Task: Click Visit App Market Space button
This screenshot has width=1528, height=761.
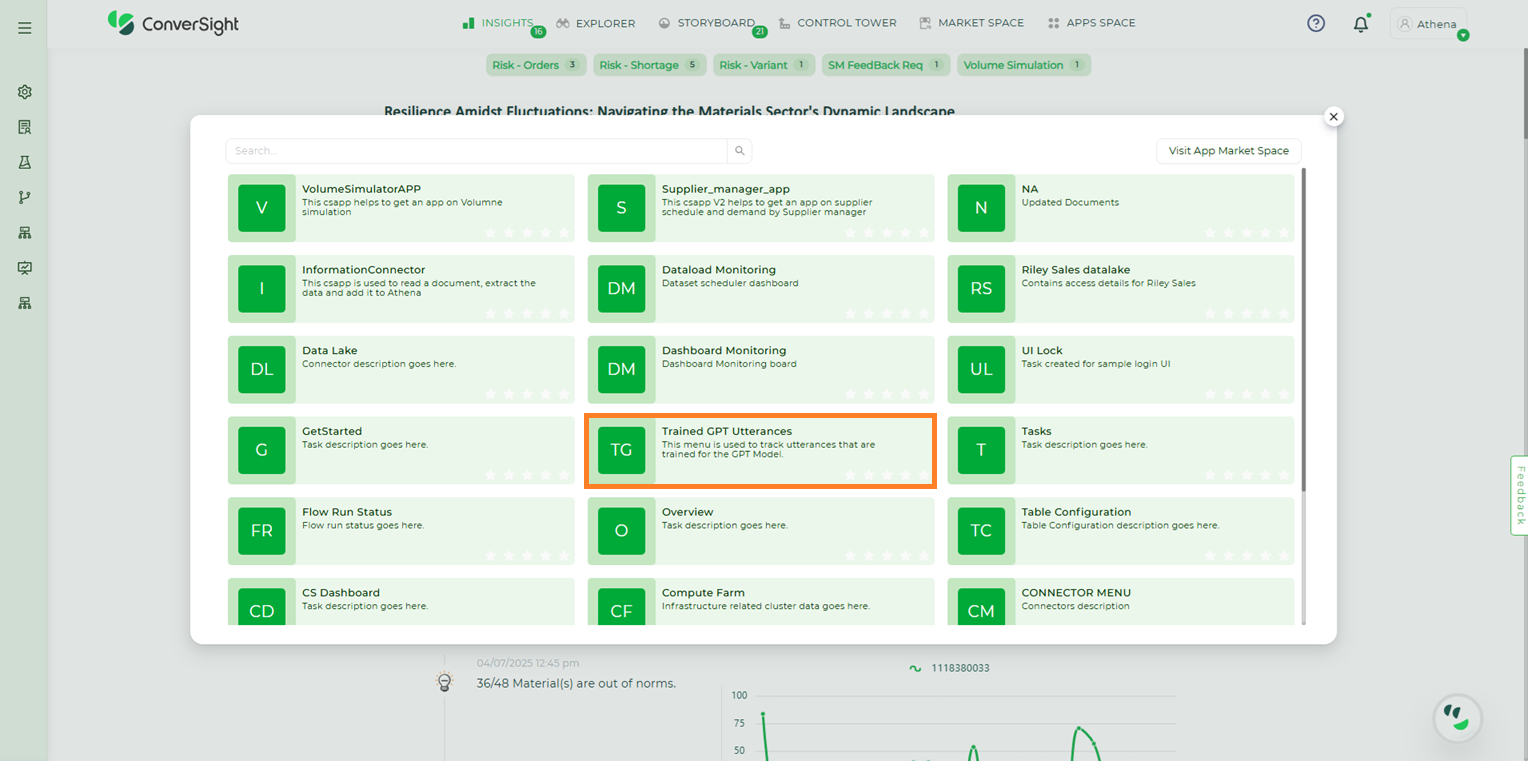Action: pos(1229,151)
